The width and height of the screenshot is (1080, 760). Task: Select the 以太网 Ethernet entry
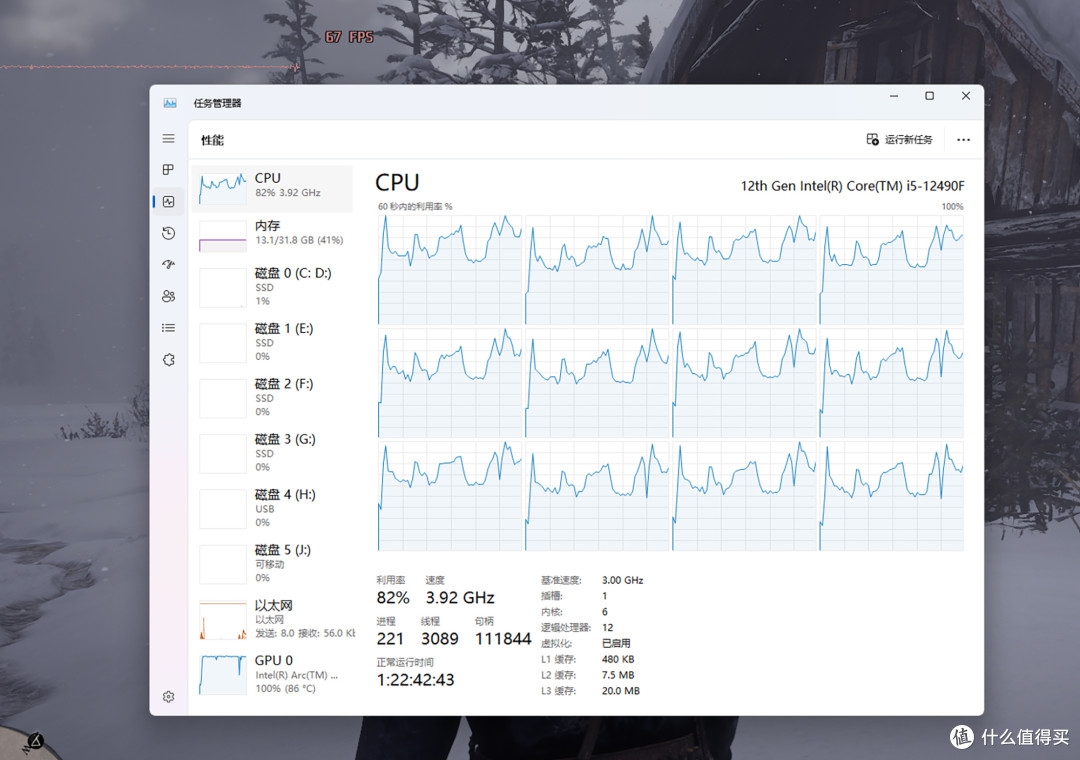[272, 619]
